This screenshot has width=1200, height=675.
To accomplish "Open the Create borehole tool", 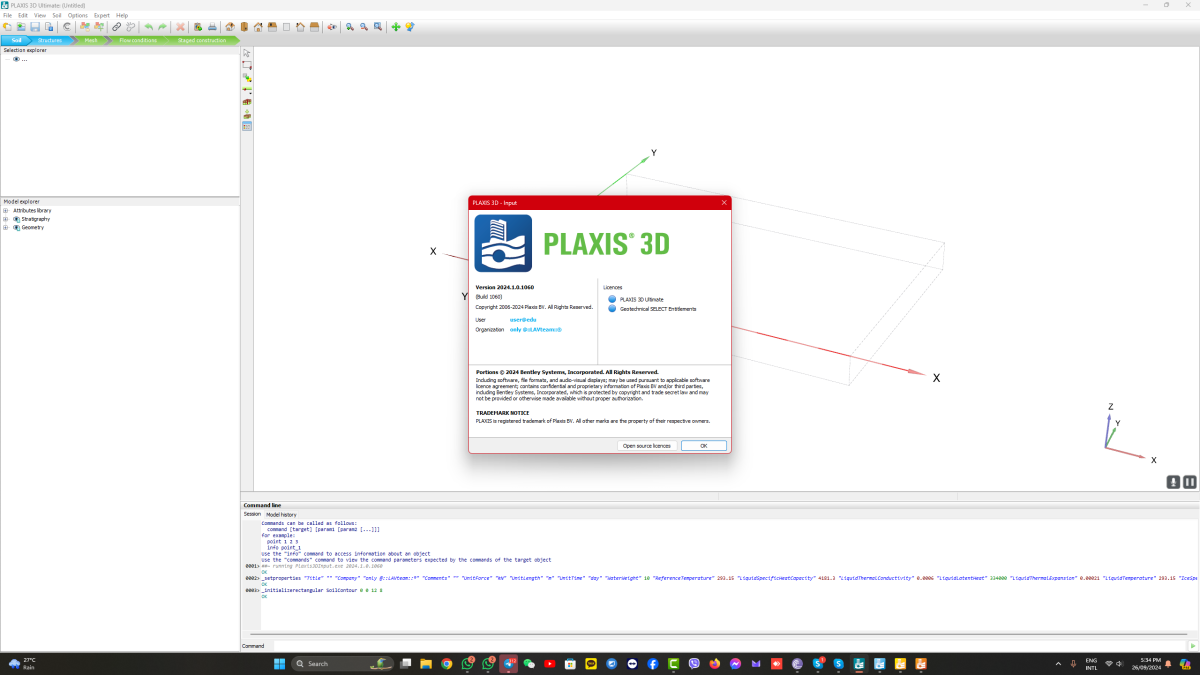I will 246,76.
